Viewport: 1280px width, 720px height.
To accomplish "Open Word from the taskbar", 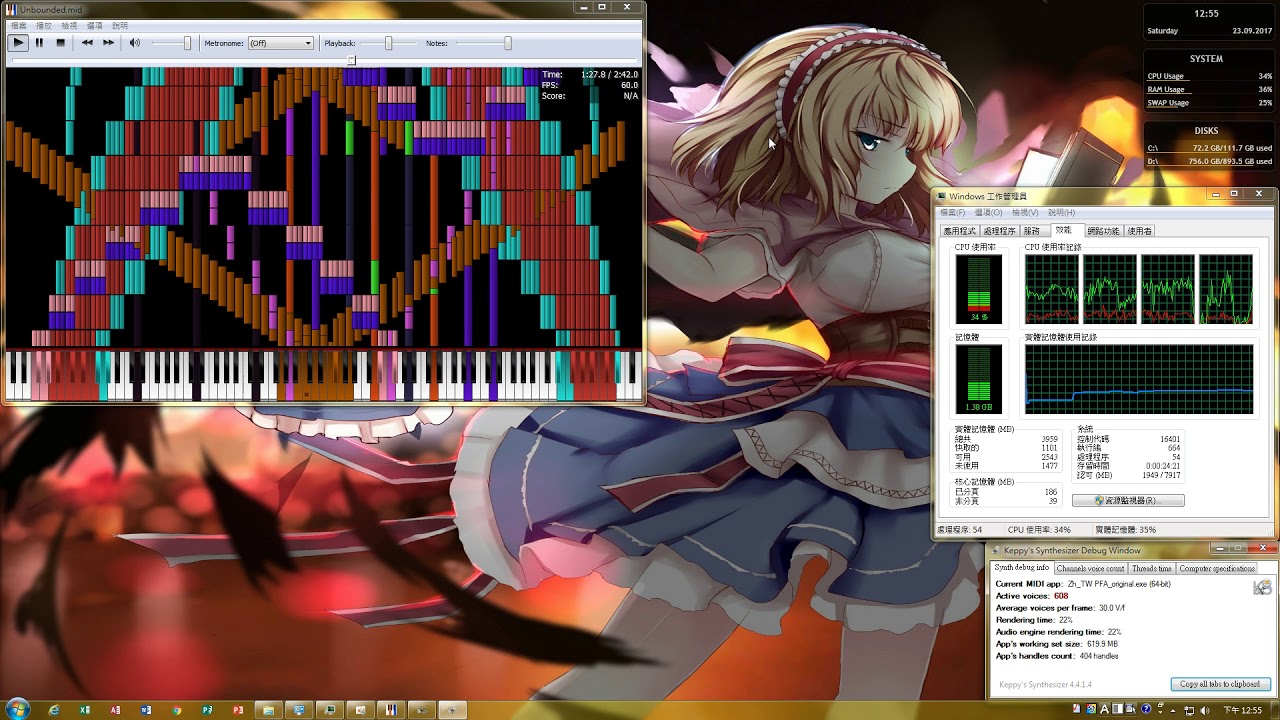I will [146, 710].
